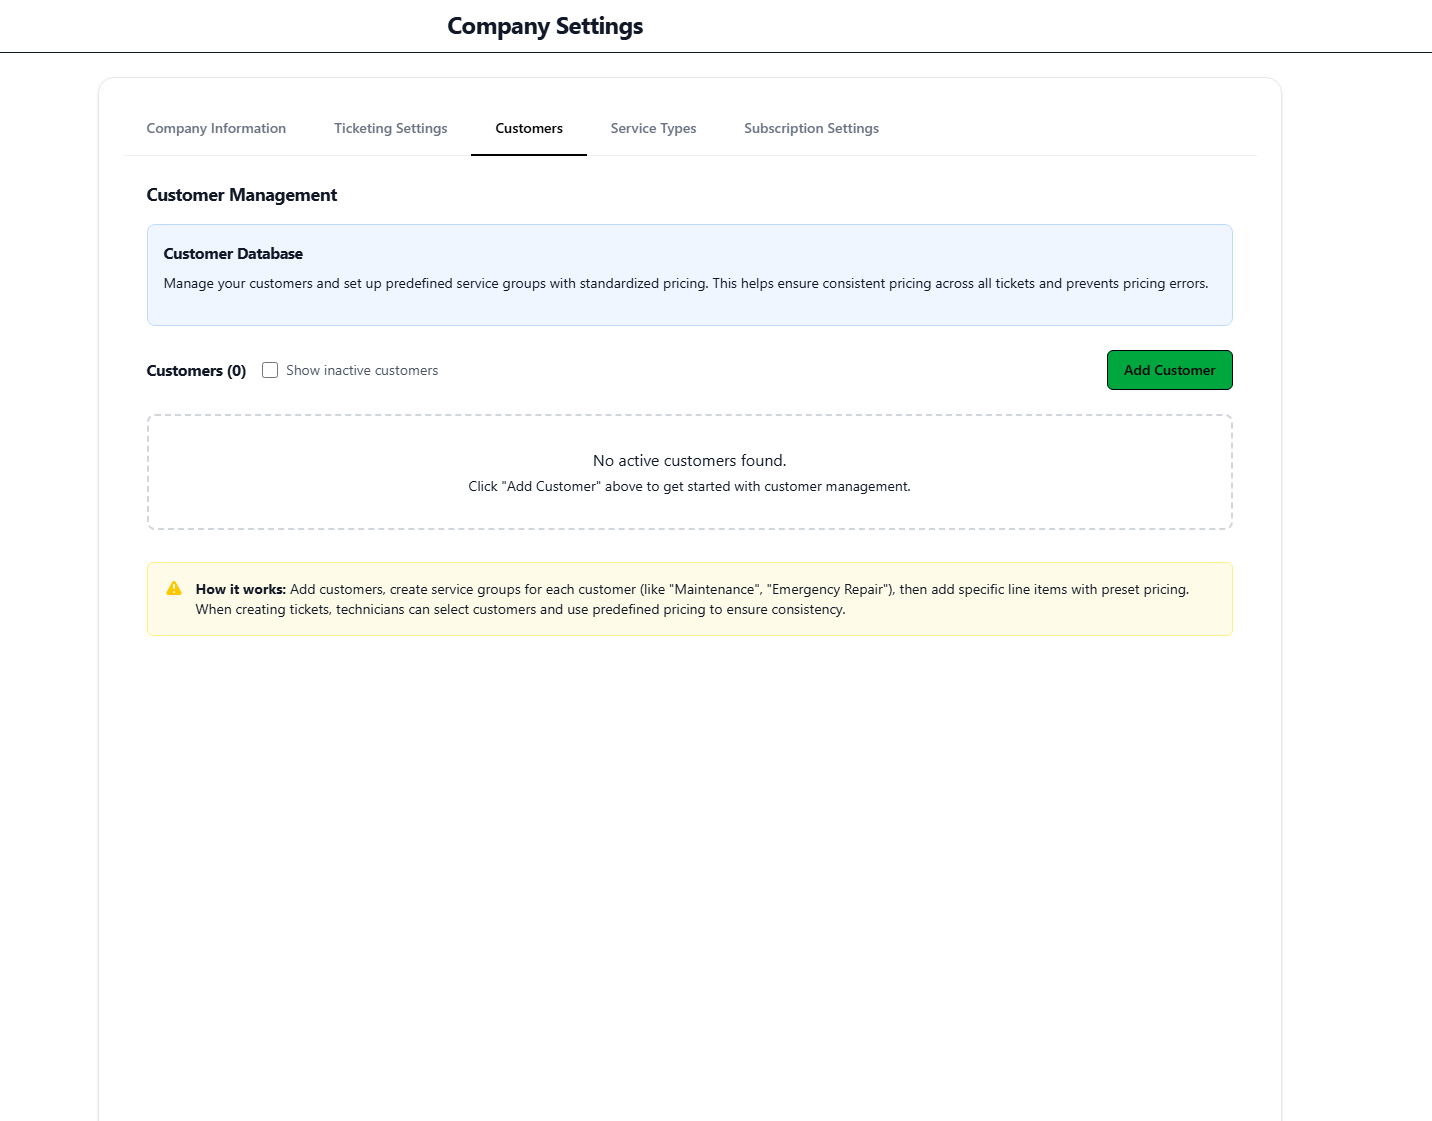Click the Company Settings page title
This screenshot has width=1432, height=1121.
(x=545, y=26)
